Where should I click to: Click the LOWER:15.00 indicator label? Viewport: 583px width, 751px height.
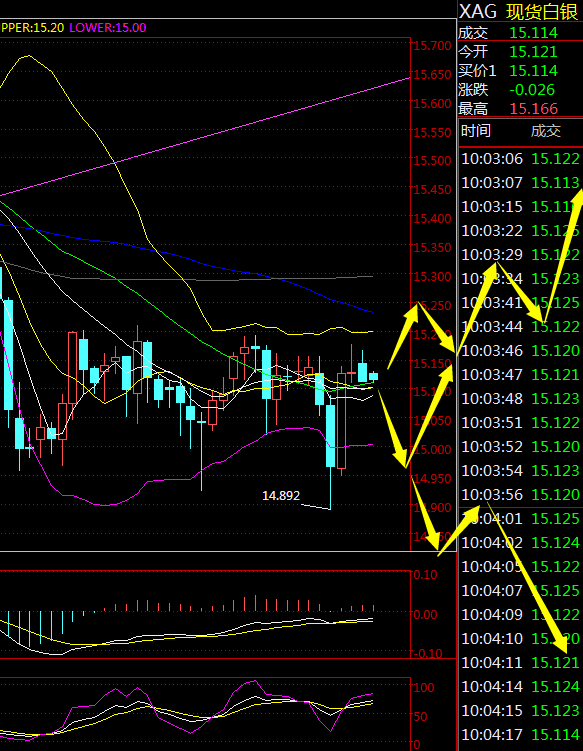pyautogui.click(x=108, y=28)
